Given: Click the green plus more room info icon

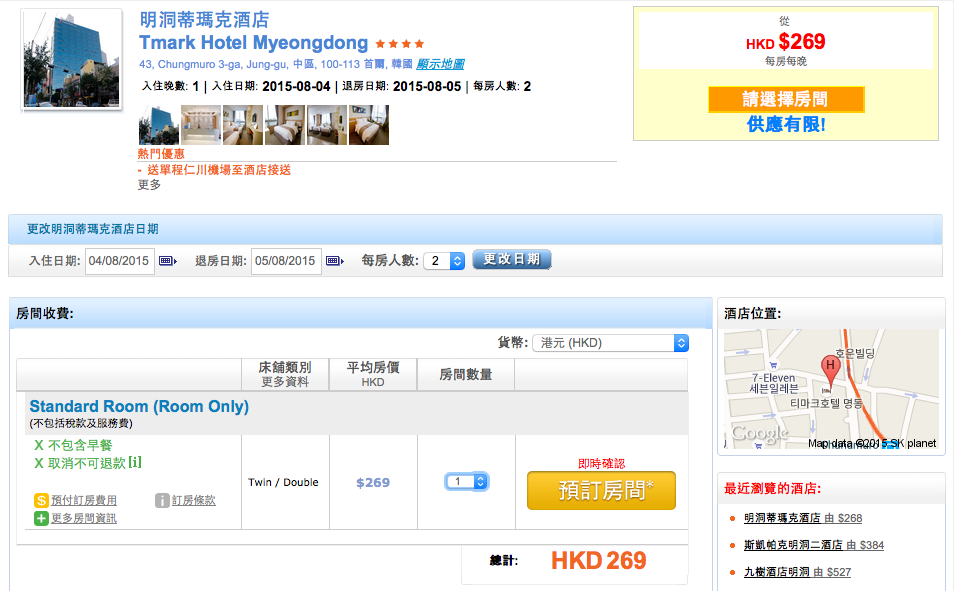Looking at the screenshot, I should tap(41, 518).
